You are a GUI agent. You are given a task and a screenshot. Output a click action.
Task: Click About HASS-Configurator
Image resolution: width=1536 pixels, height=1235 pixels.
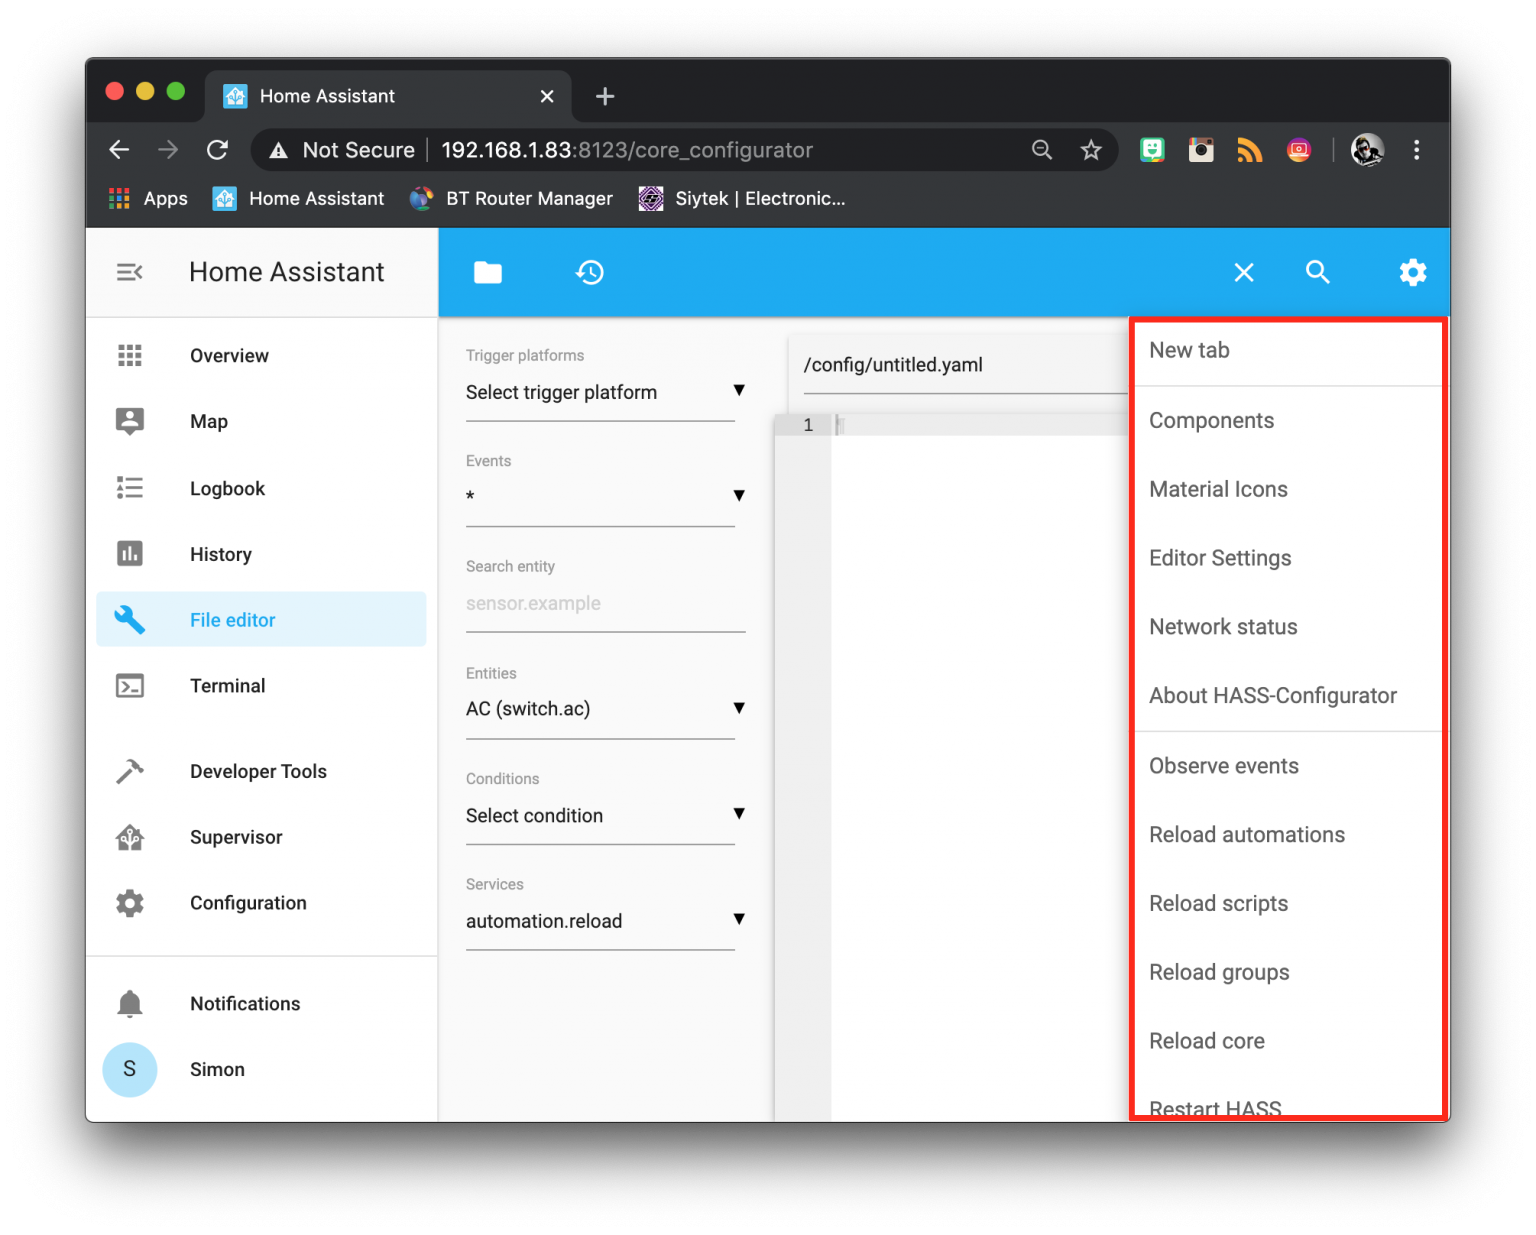click(x=1272, y=695)
